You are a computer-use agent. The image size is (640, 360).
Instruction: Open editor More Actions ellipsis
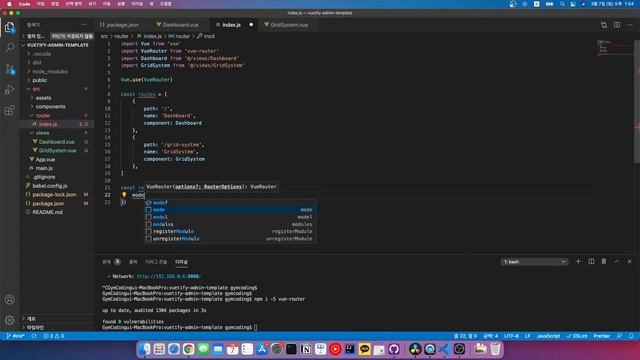click(629, 25)
